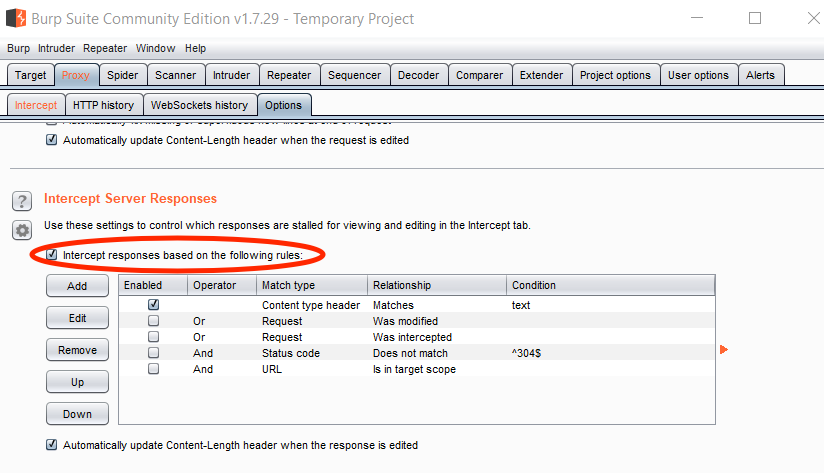Open the Intruder menu in menu bar

click(x=56, y=48)
